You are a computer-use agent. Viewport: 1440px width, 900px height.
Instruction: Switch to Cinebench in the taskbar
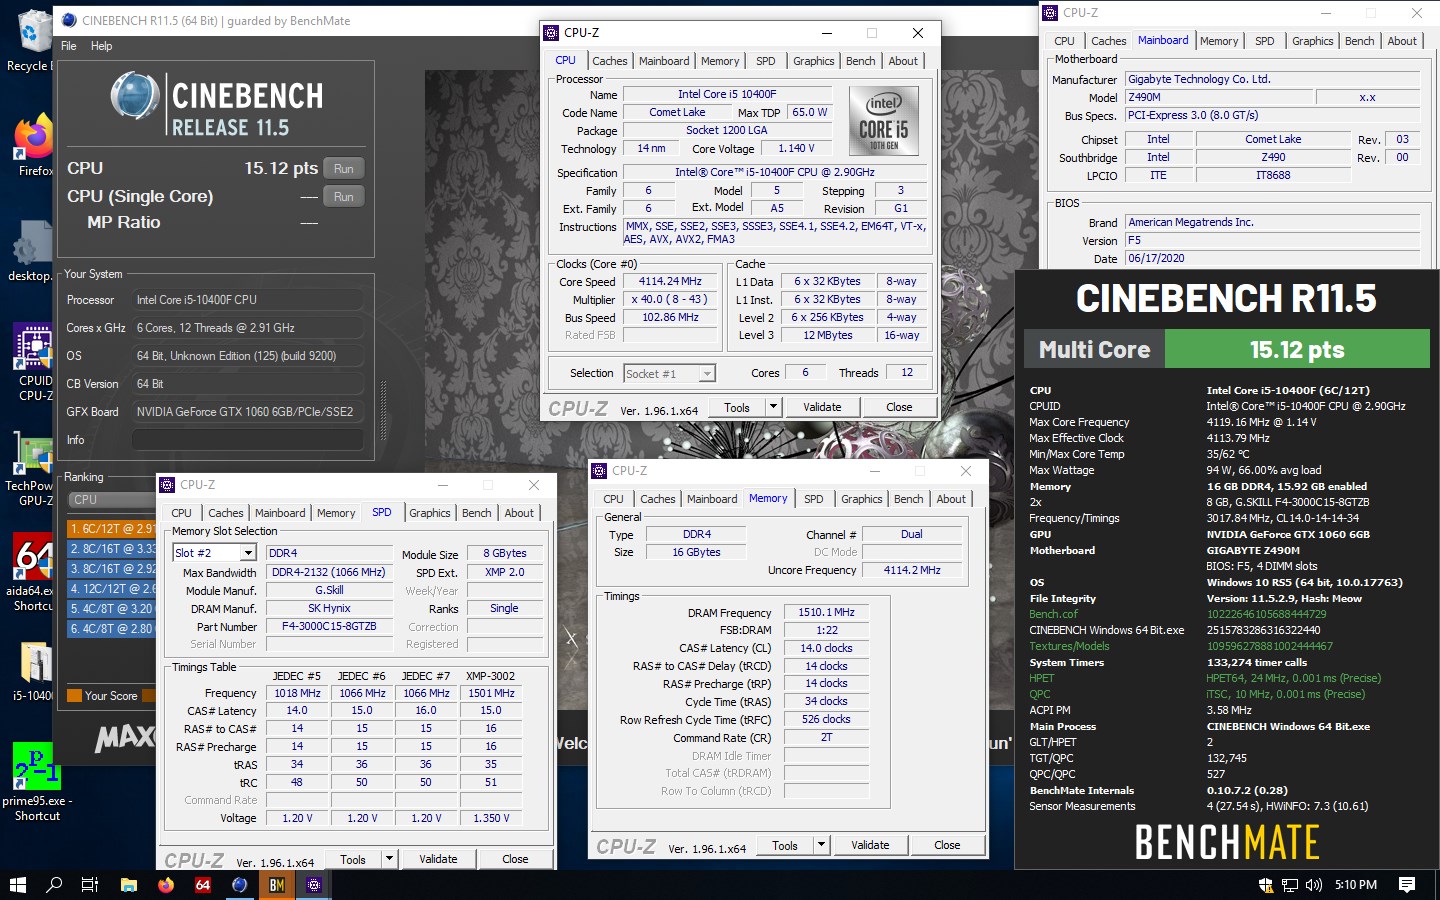tap(240, 884)
